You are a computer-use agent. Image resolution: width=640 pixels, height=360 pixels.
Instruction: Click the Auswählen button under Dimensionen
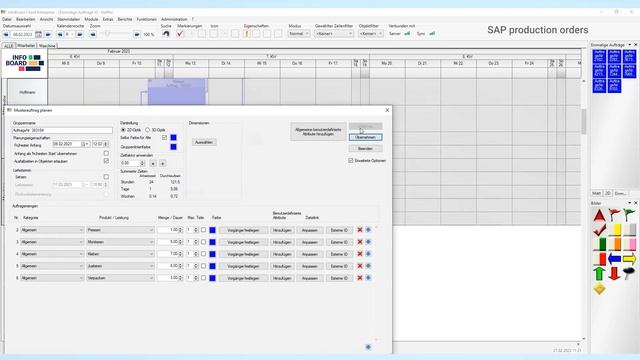pyautogui.click(x=204, y=142)
